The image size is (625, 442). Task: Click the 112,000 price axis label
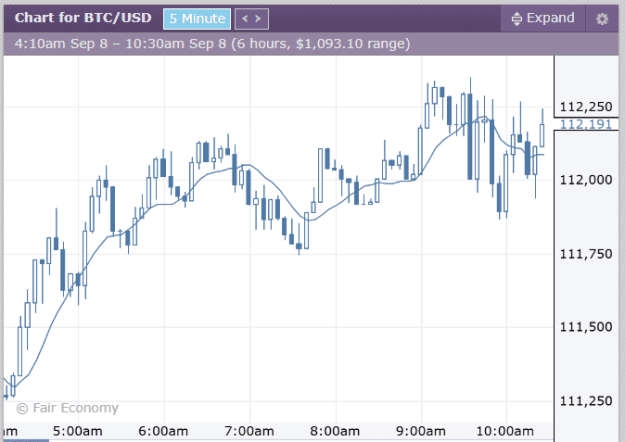point(586,180)
